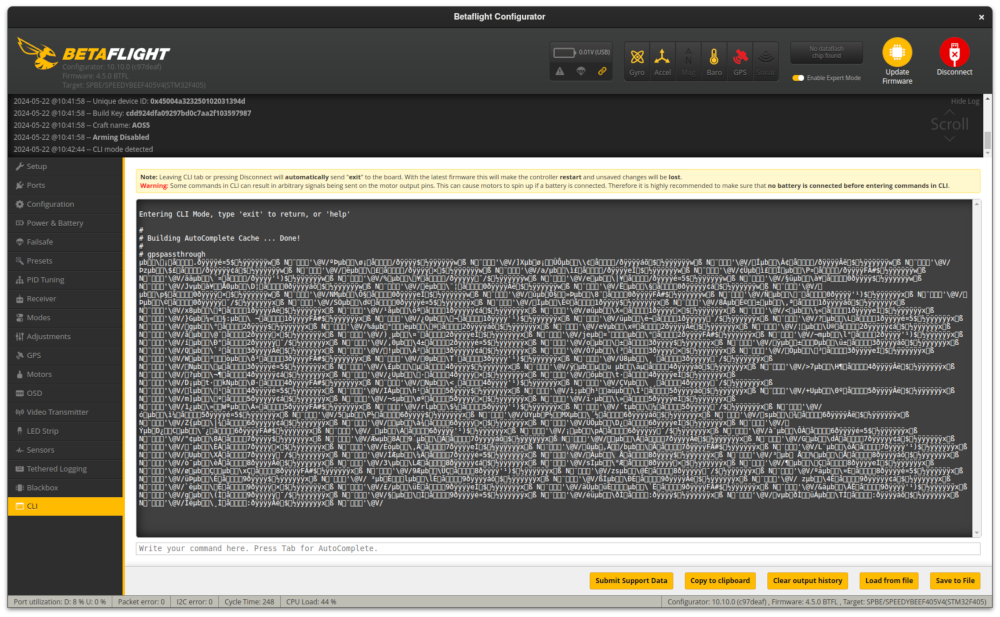The width and height of the screenshot is (1000, 617).
Task: Click the Accel sensor status icon
Action: pyautogui.click(x=662, y=61)
